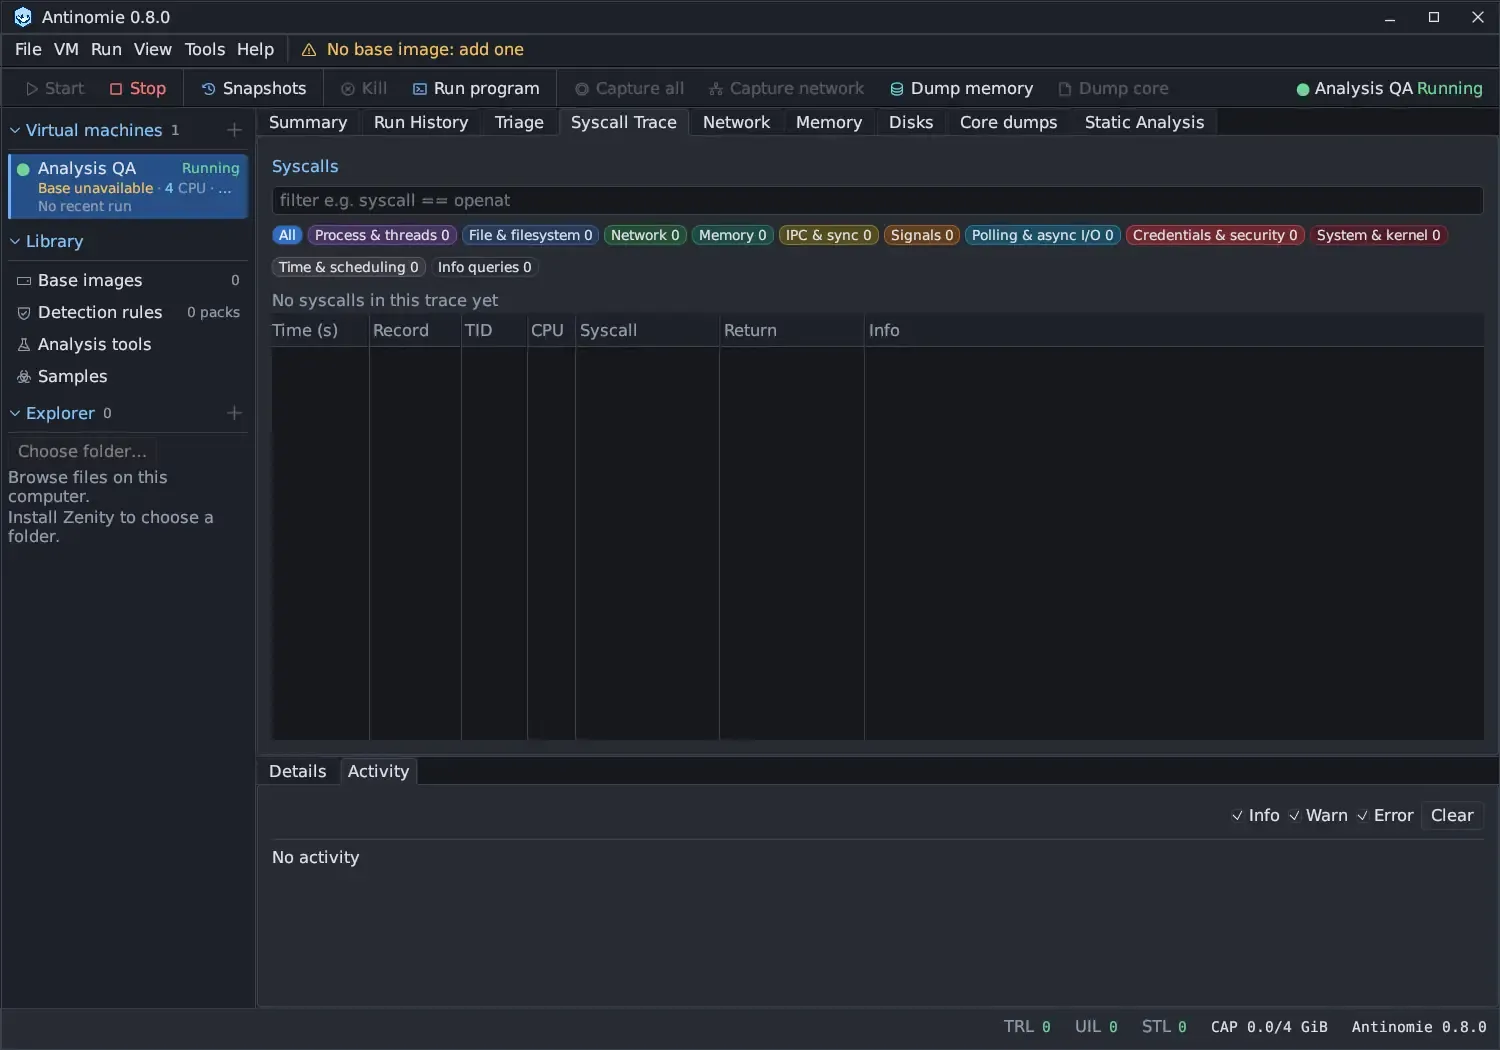Switch to the Static Analysis tab

coord(1144,122)
